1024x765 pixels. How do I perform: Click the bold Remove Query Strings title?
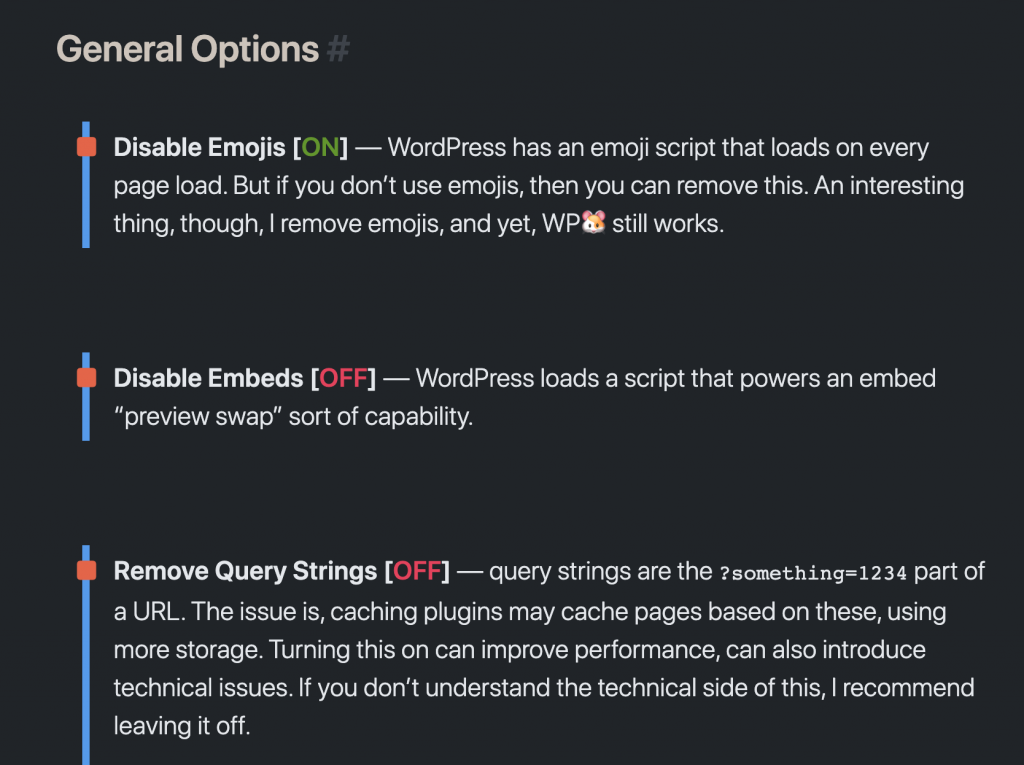245,571
